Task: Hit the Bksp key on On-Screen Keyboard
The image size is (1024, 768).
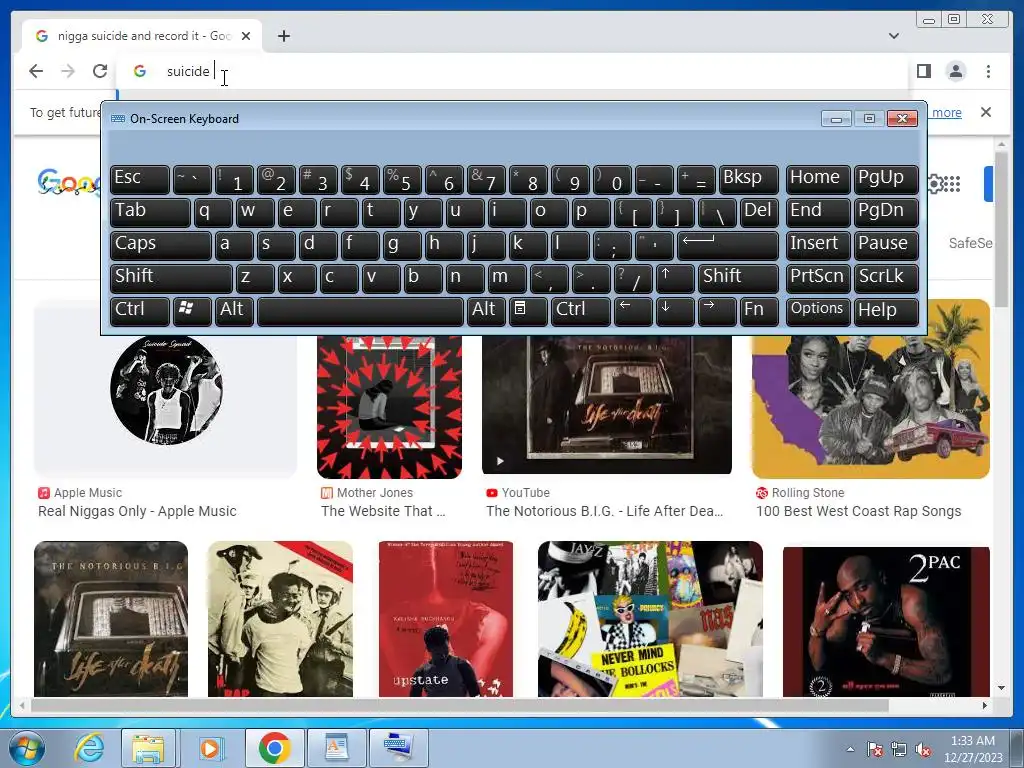Action: [x=749, y=179]
